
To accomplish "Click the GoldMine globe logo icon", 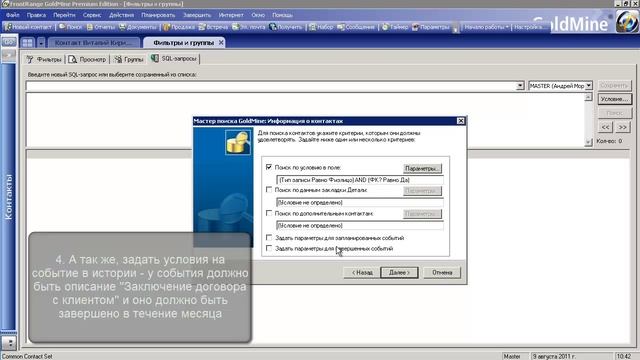I will tap(627, 21).
